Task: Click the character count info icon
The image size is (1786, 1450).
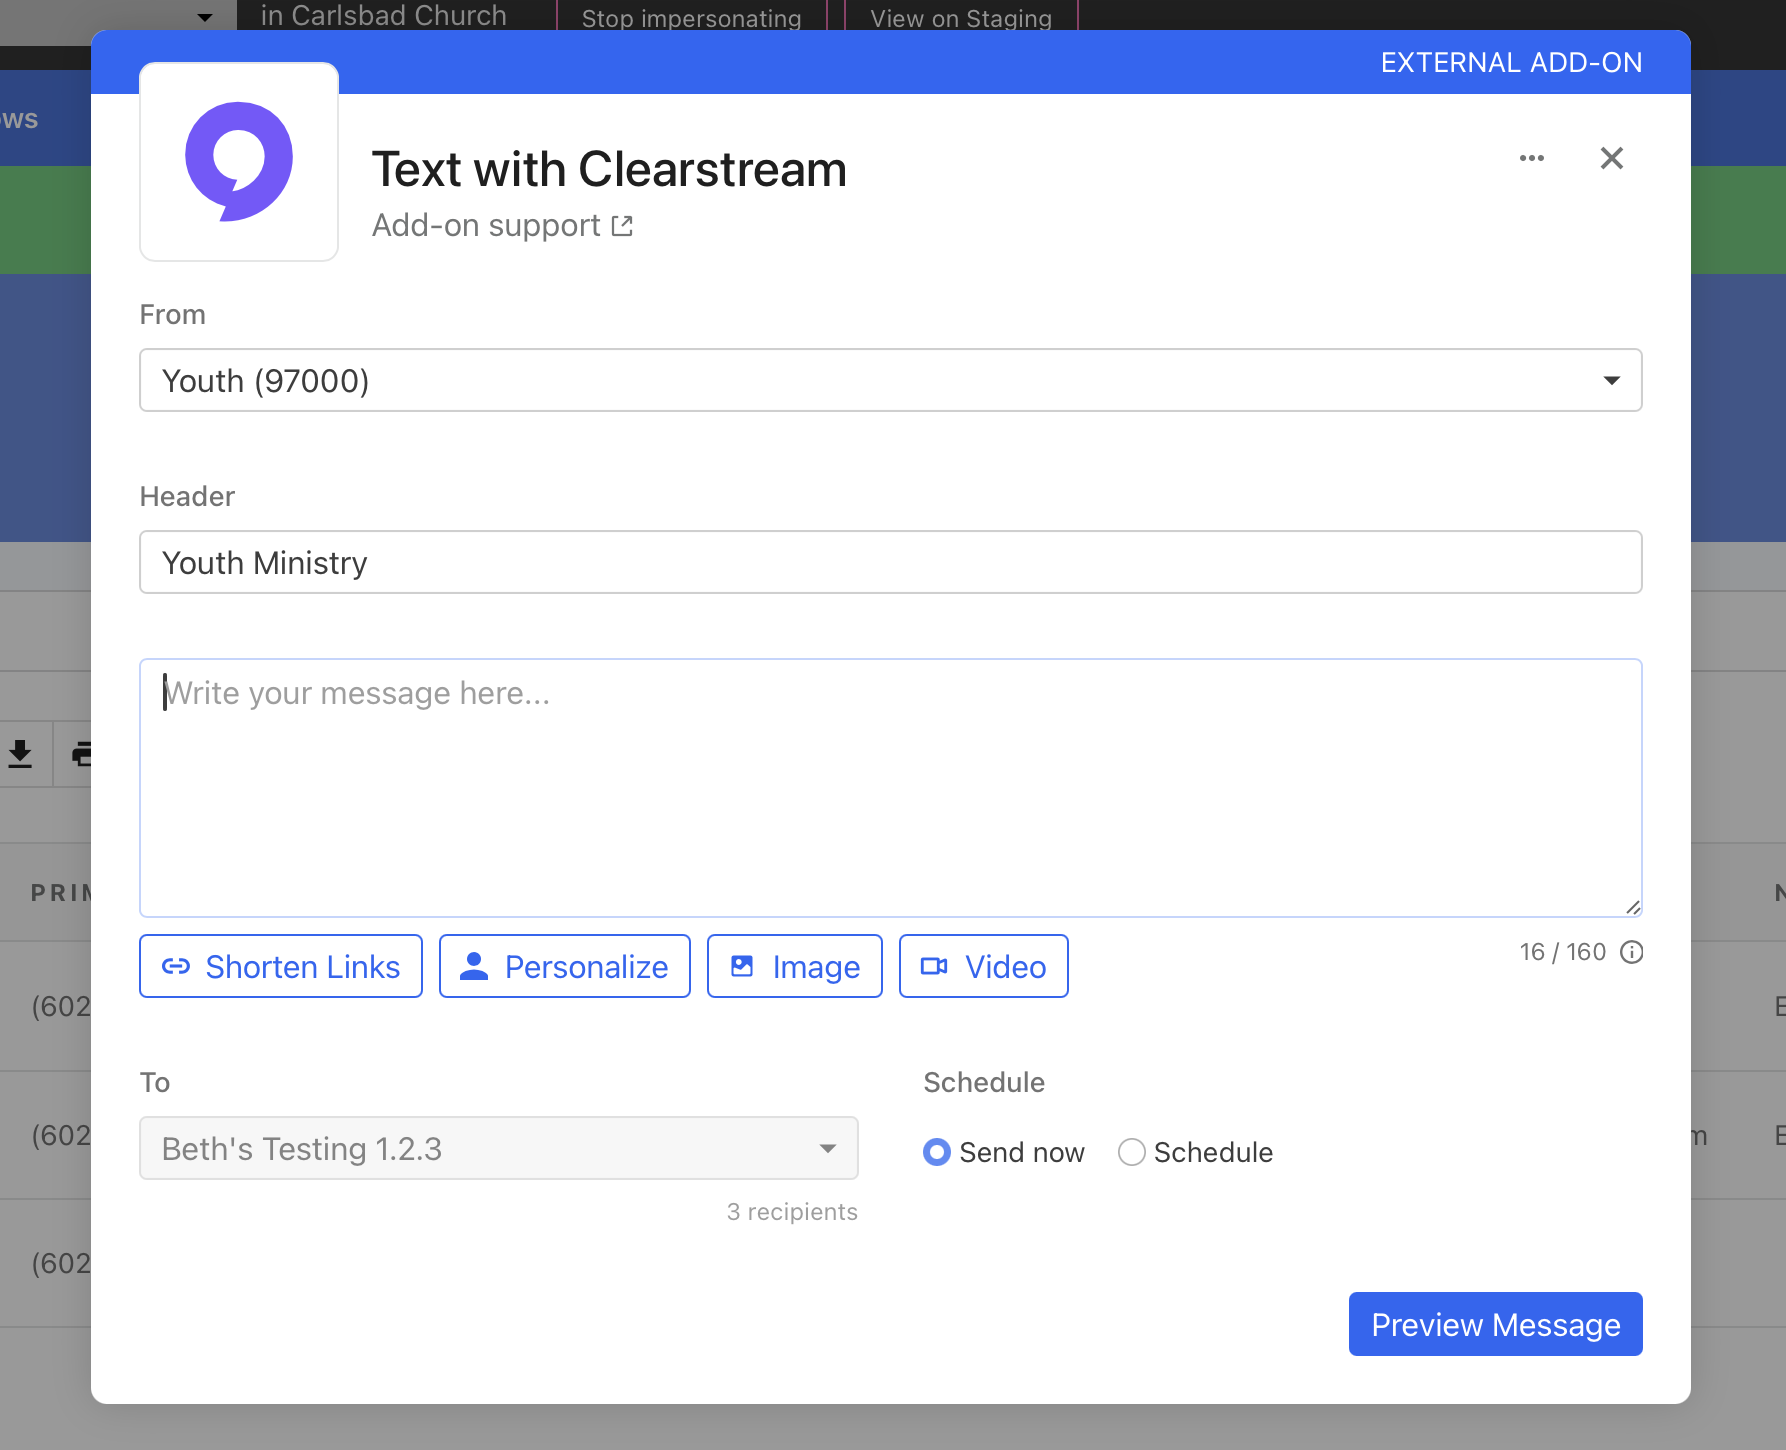Action: (x=1631, y=952)
